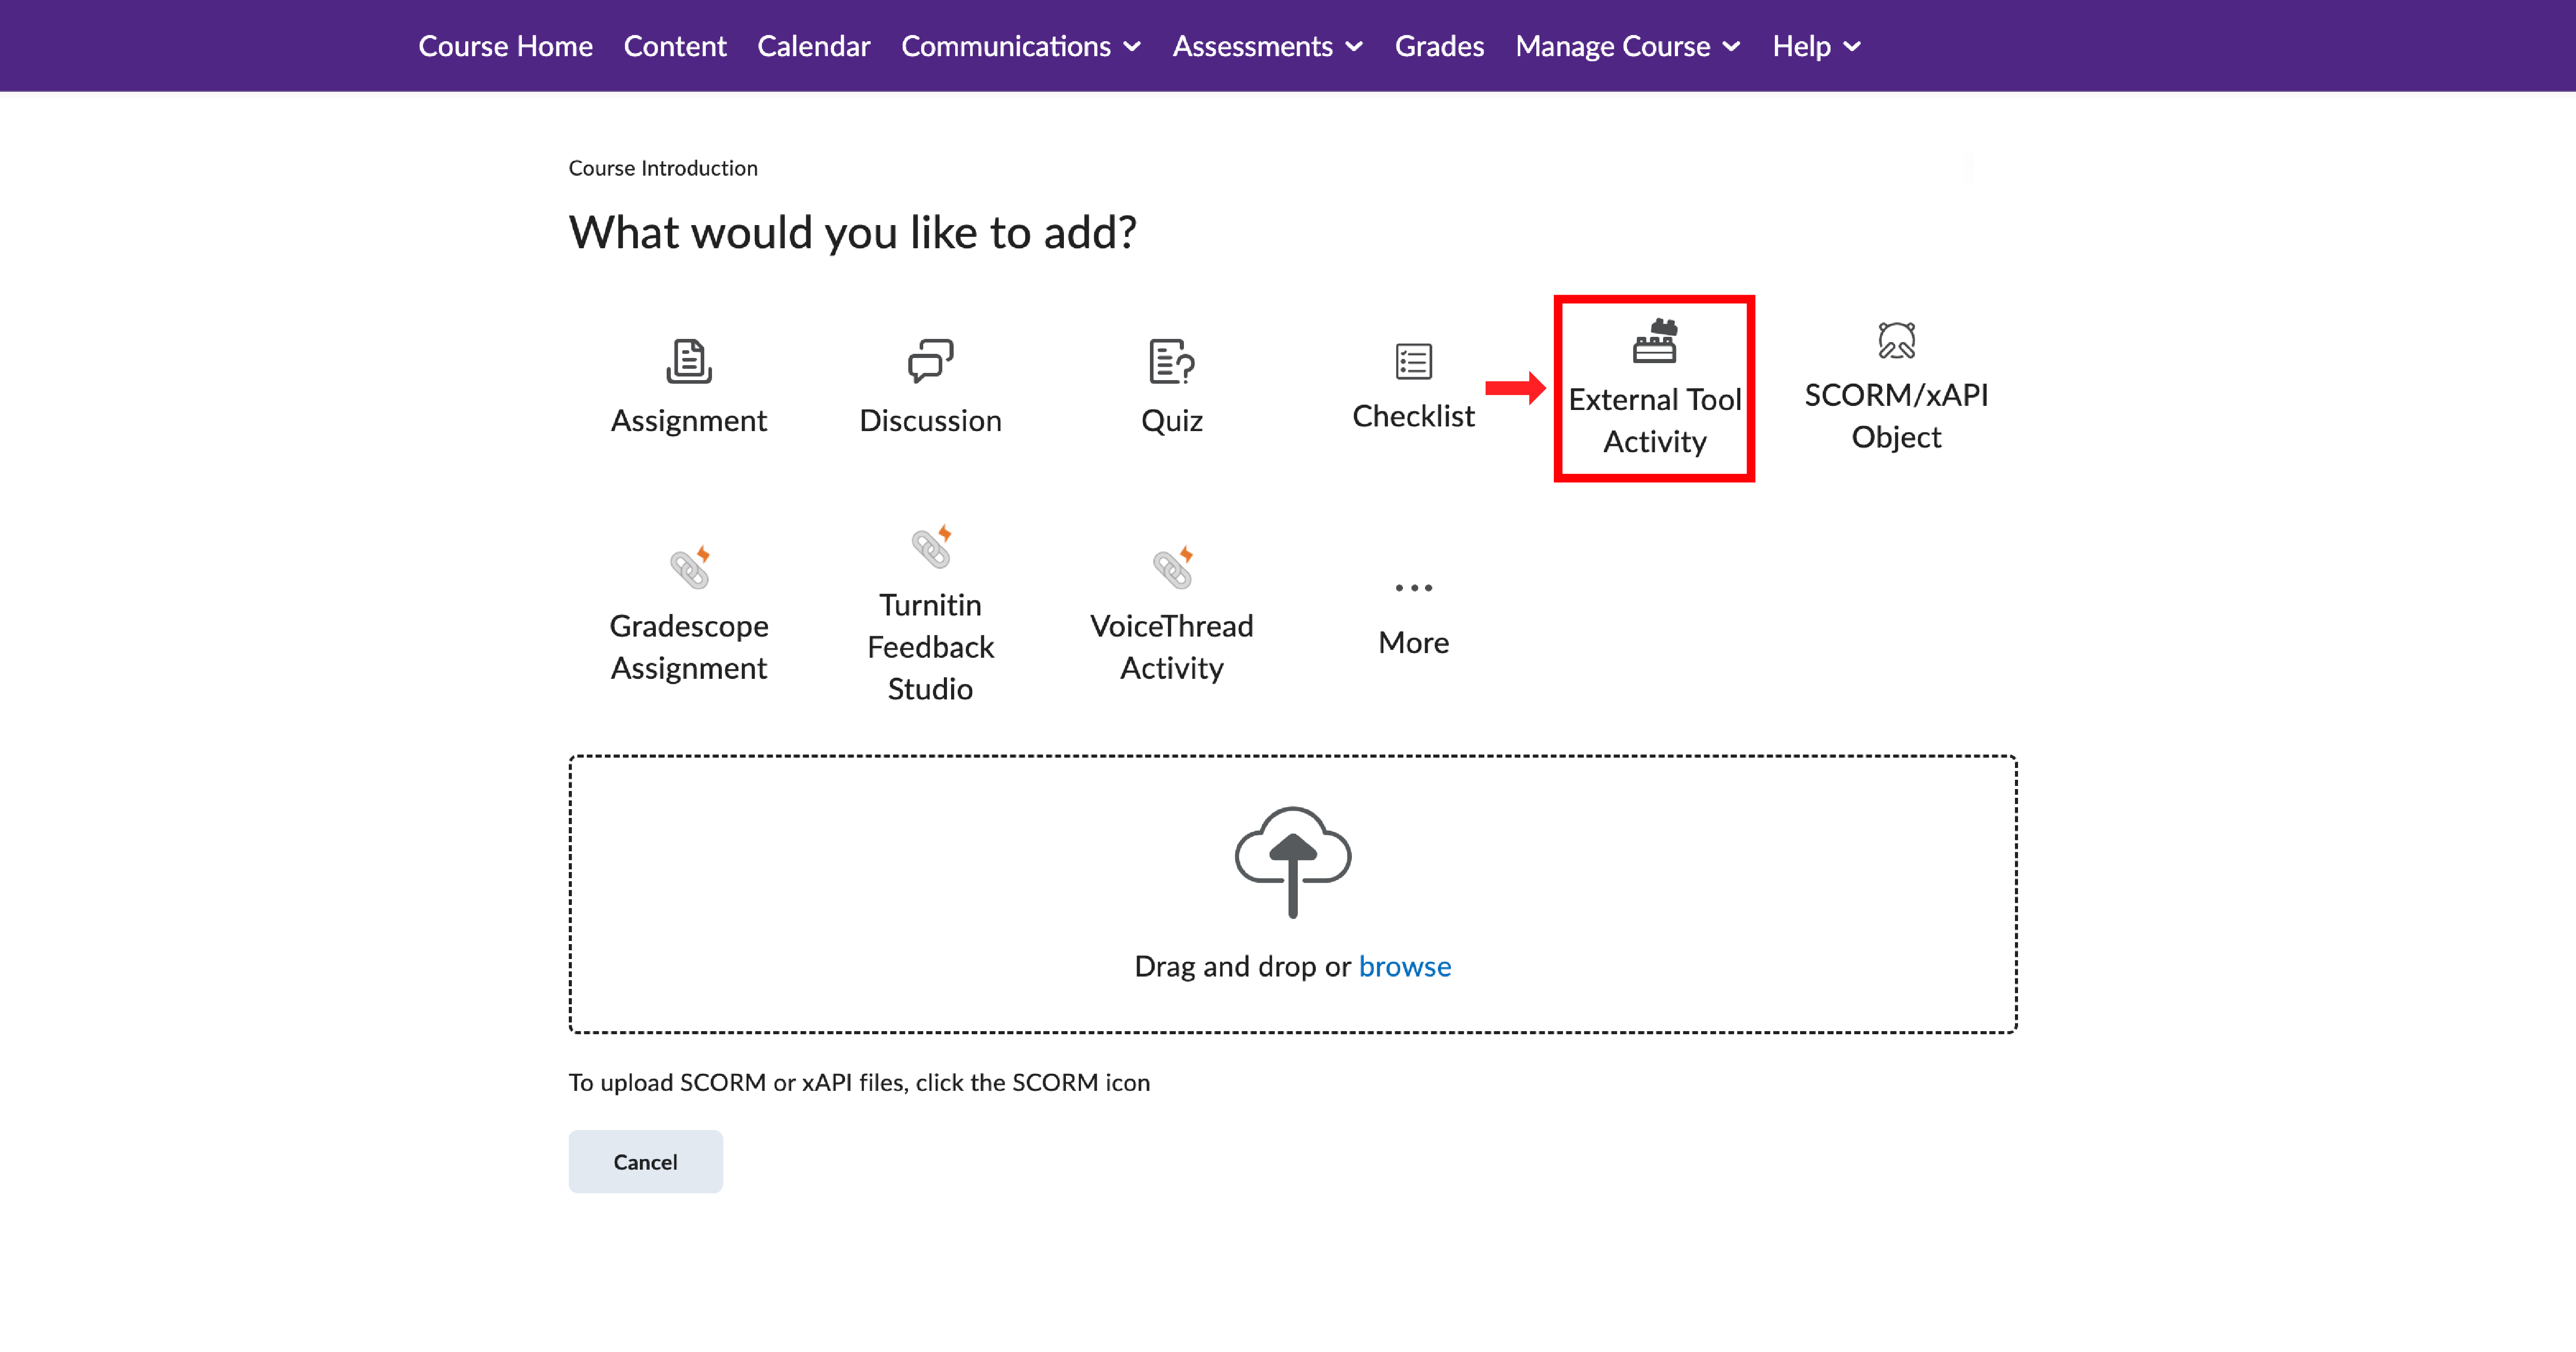Open the Manage Course dropdown
Viewport: 2576px width, 1352px height.
coord(1626,45)
